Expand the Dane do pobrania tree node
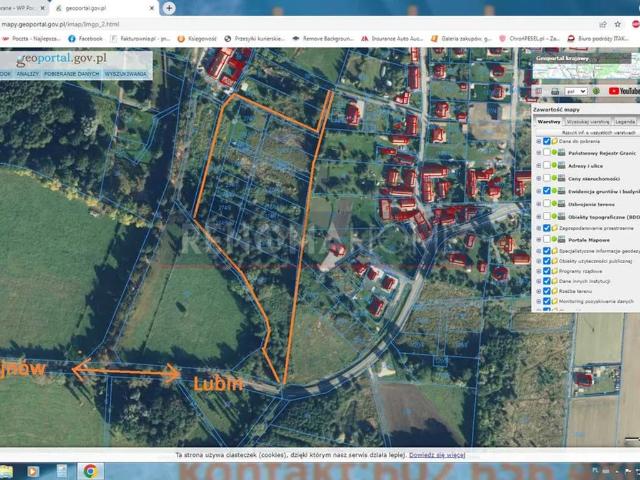This screenshot has width=640, height=480. coord(538,141)
